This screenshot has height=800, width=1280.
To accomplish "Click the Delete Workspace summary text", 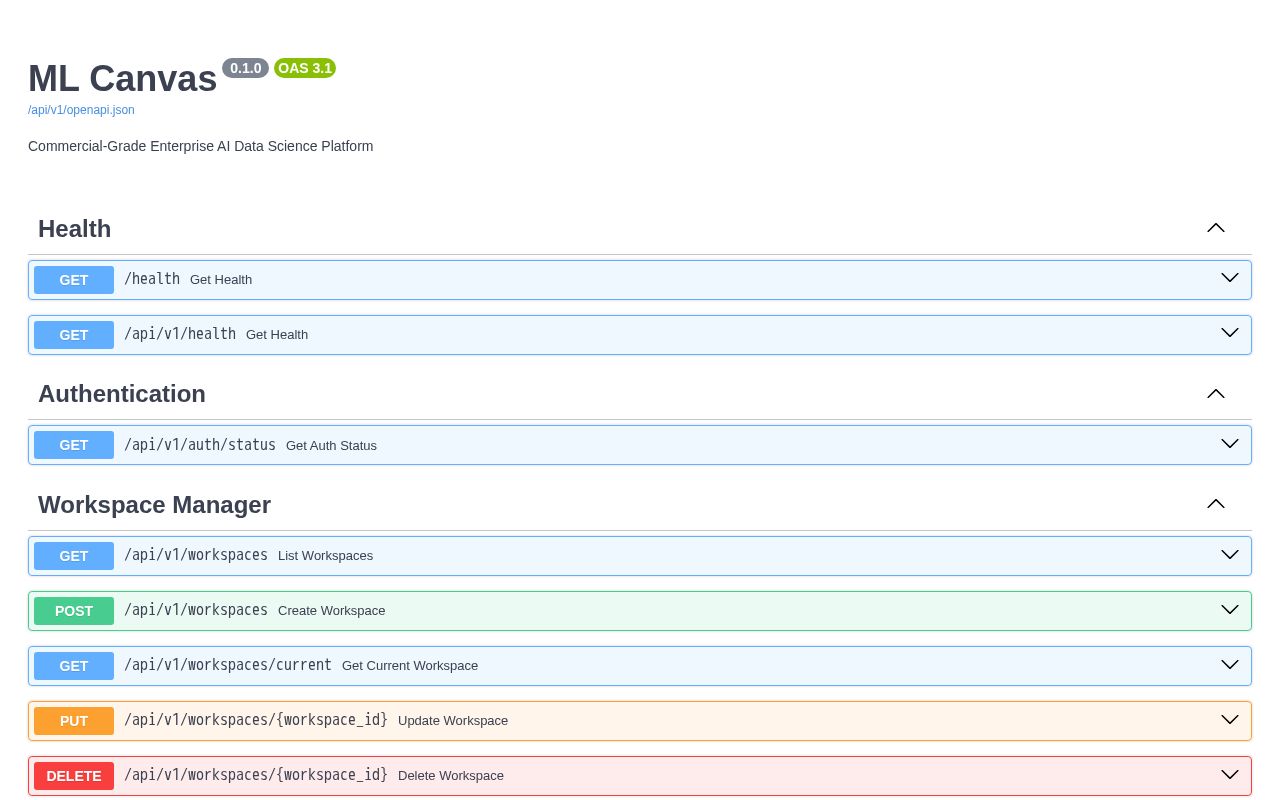I will 451,776.
